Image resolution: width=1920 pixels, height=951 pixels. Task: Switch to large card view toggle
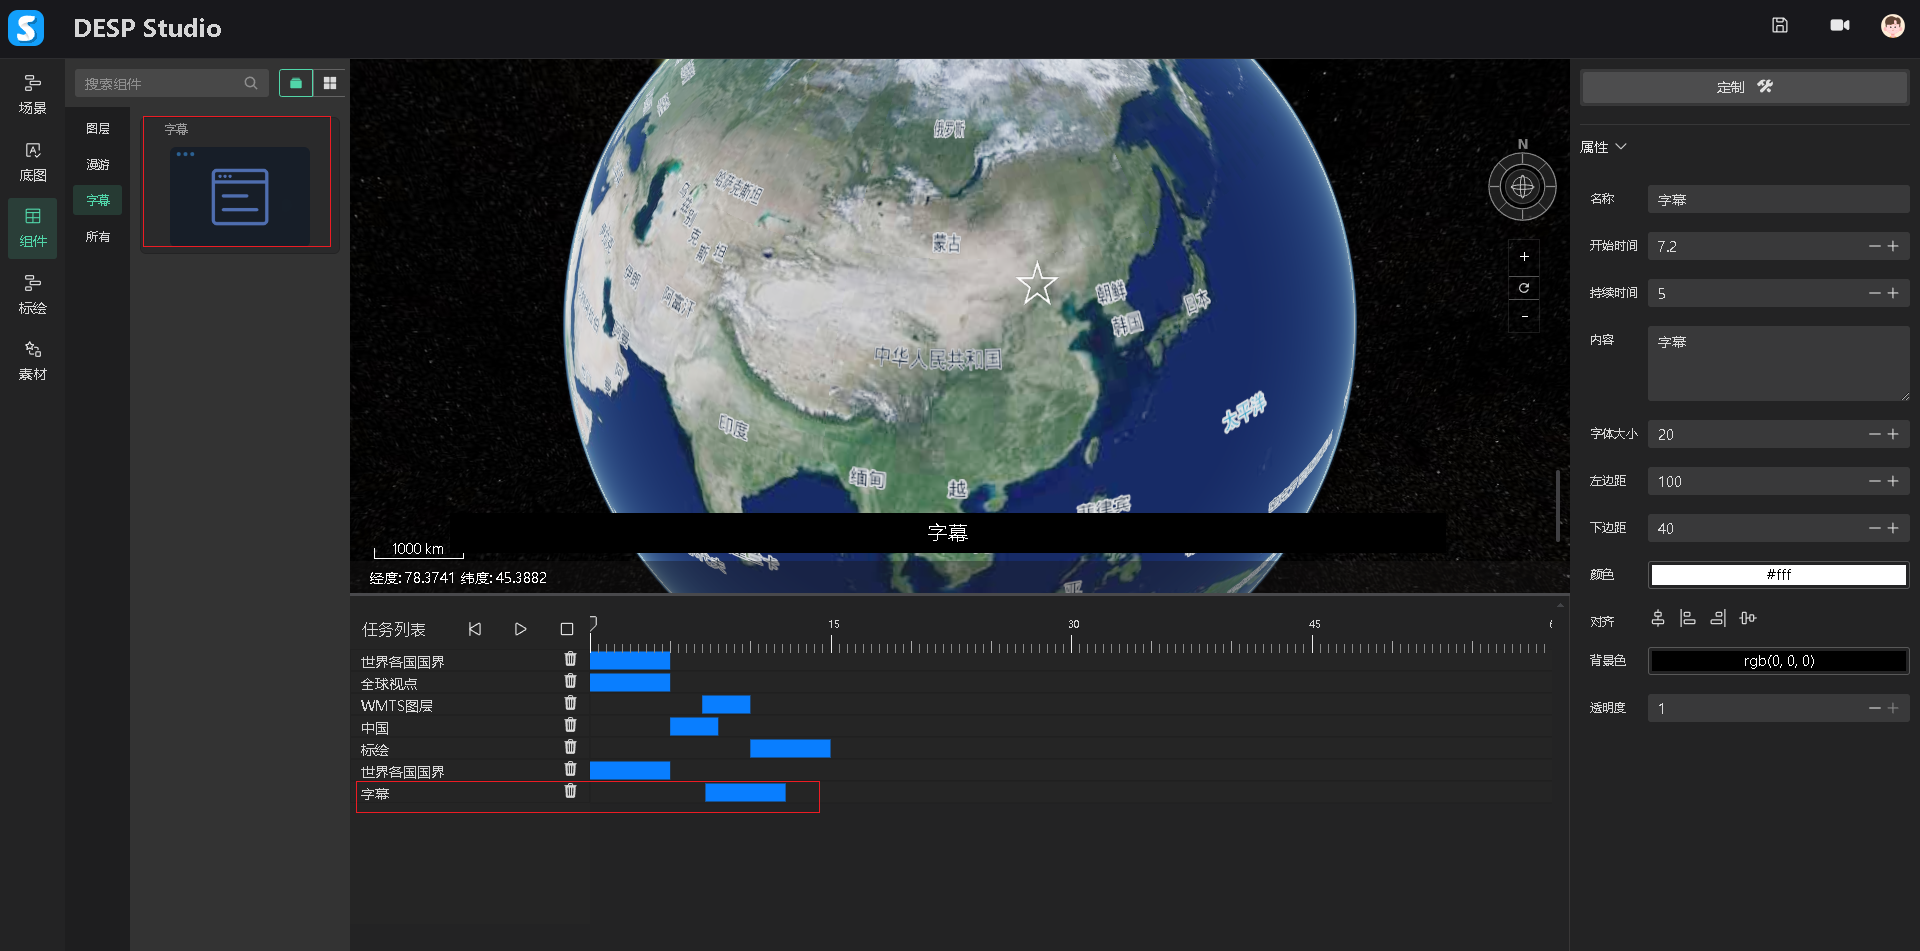[x=296, y=83]
